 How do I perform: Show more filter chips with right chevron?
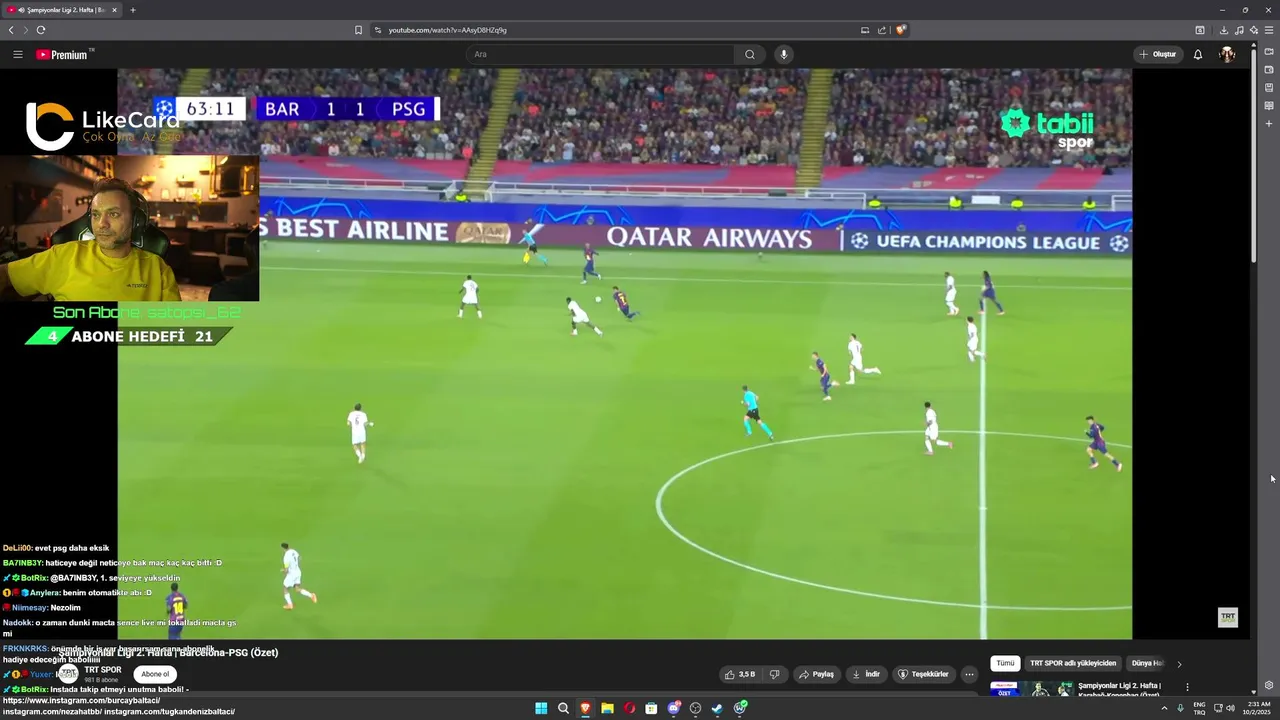(1179, 663)
